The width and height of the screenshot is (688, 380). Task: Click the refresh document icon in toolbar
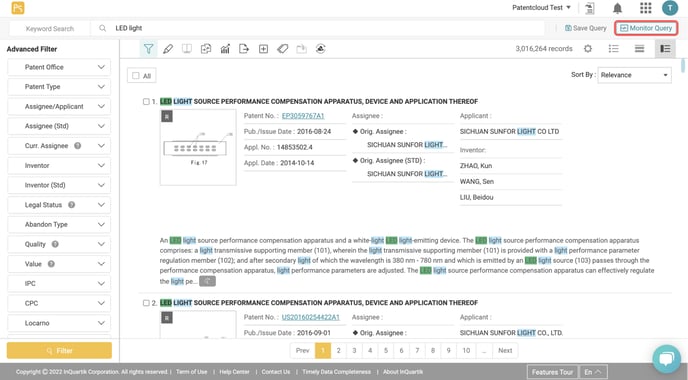tap(206, 49)
